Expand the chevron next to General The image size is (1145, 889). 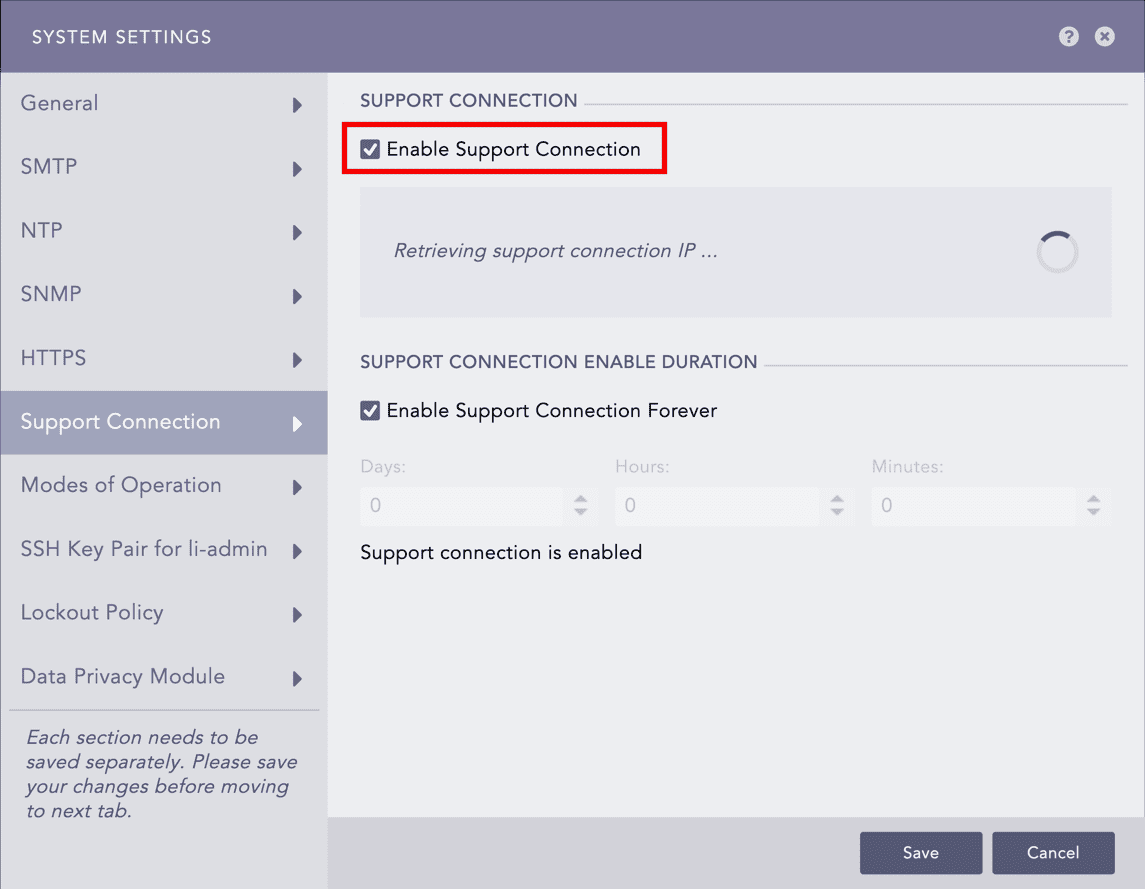297,104
